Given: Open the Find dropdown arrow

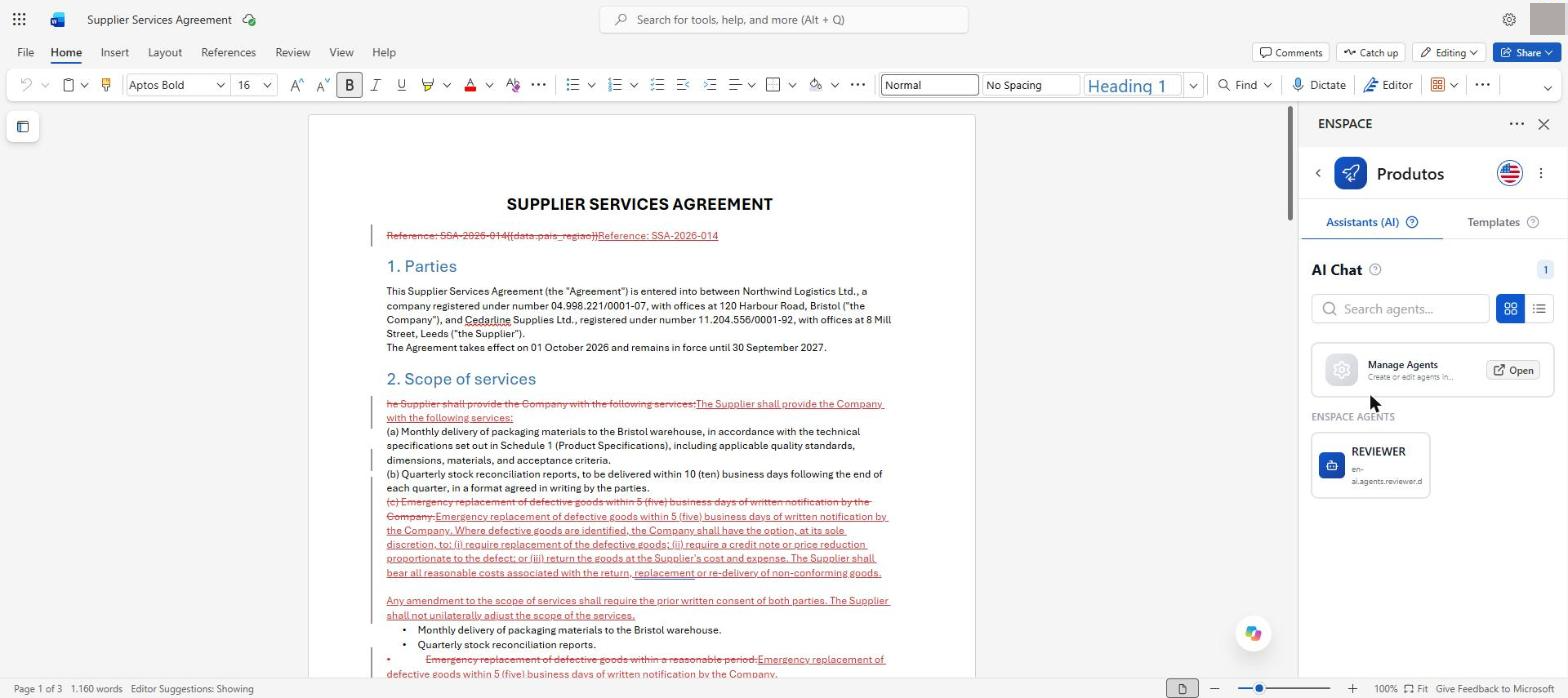Looking at the screenshot, I should (1267, 85).
